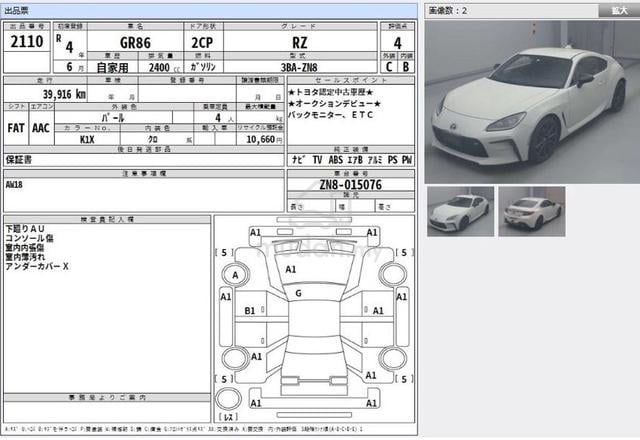Click the A mark on the wheel diagram

pos(235,275)
